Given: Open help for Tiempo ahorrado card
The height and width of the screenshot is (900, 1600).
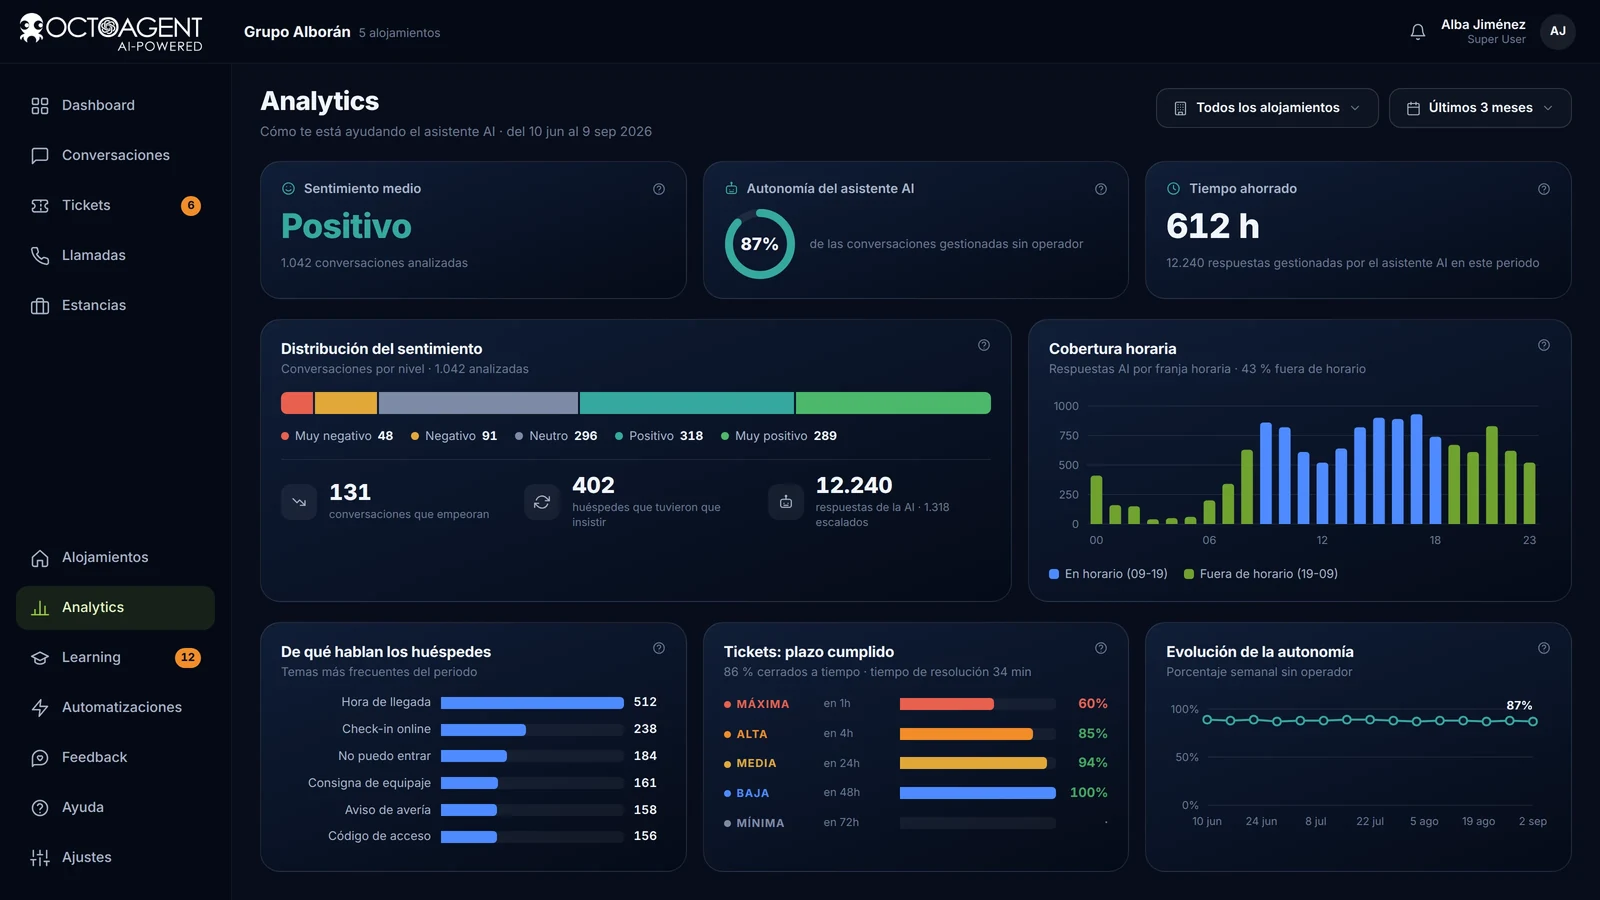Looking at the screenshot, I should (1544, 189).
